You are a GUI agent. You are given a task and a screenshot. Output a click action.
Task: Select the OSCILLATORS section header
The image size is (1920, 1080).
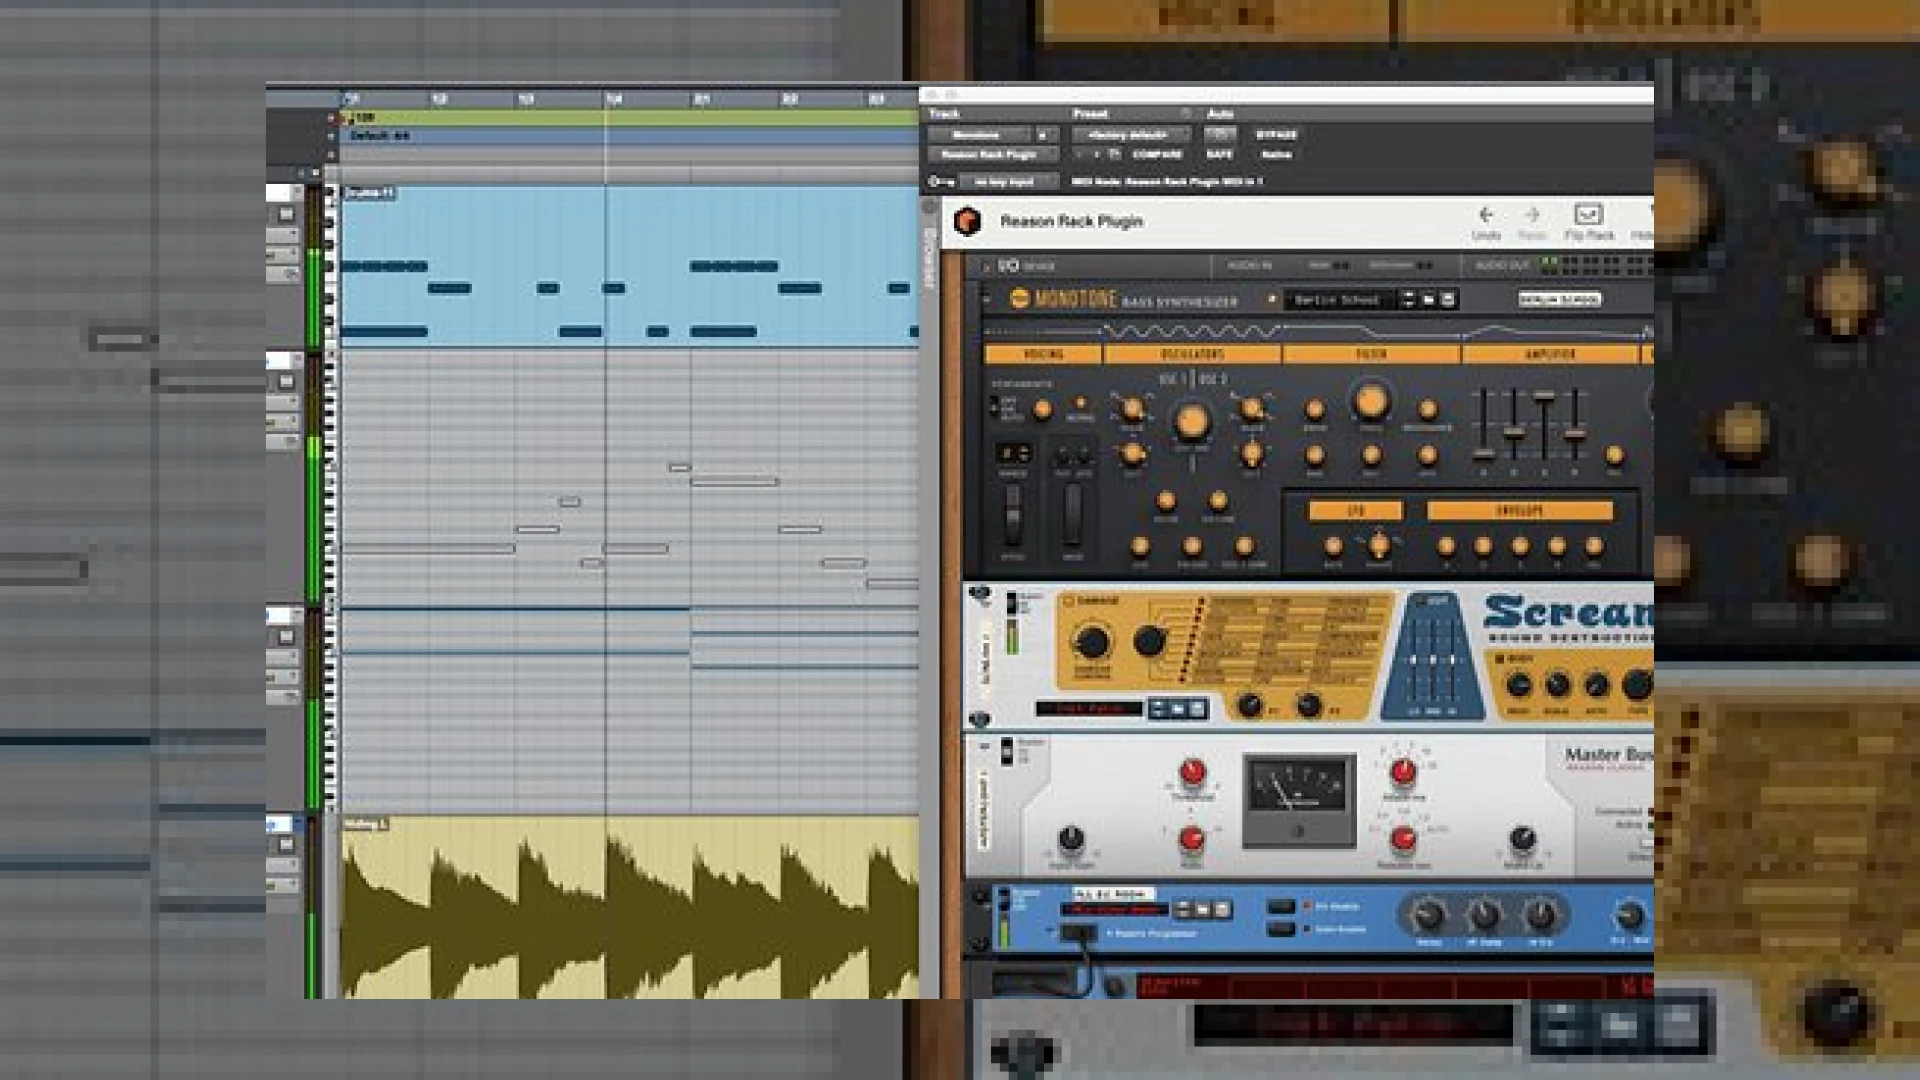[x=1192, y=354]
